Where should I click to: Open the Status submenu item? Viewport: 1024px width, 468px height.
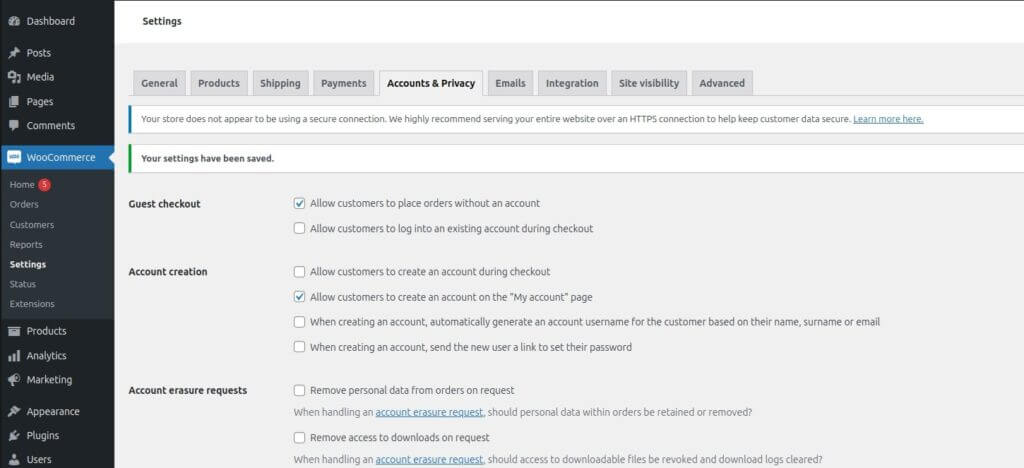[x=23, y=284]
